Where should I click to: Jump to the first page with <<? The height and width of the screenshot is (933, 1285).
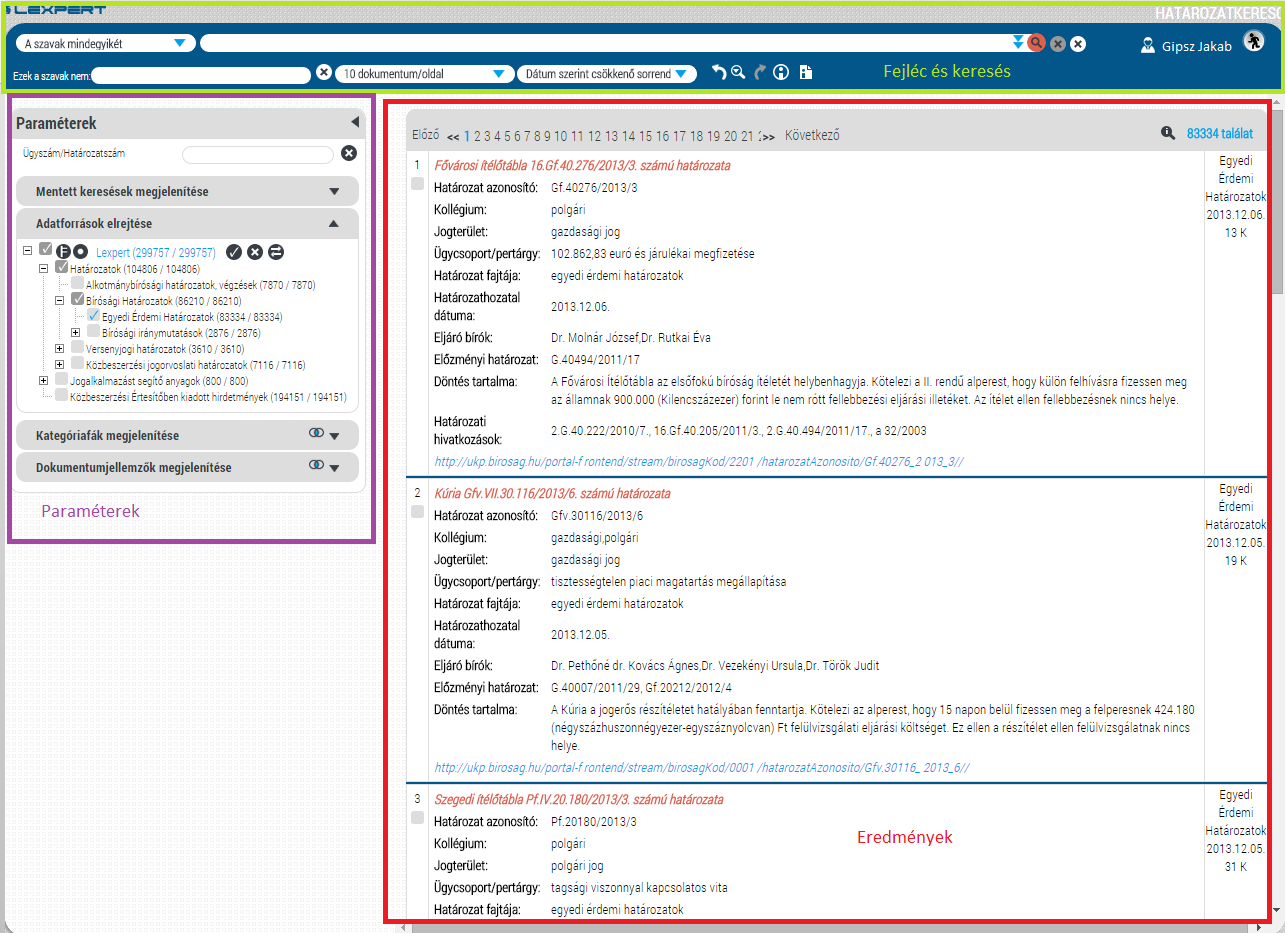coord(453,137)
